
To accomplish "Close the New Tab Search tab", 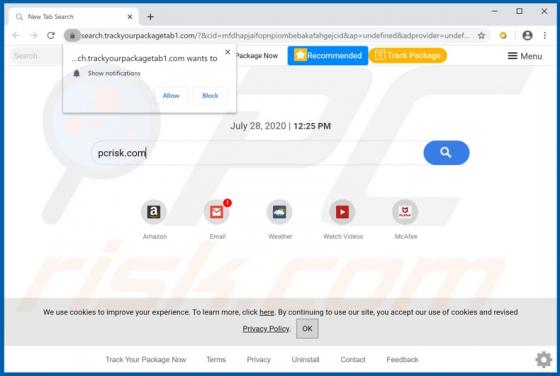I will [x=130, y=17].
